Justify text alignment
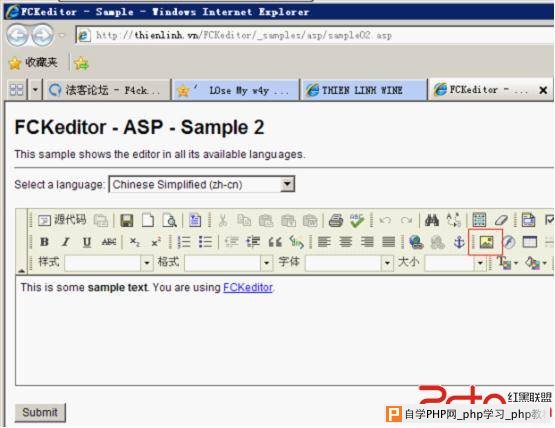Image resolution: width=555 pixels, height=428 pixels. click(x=389, y=242)
